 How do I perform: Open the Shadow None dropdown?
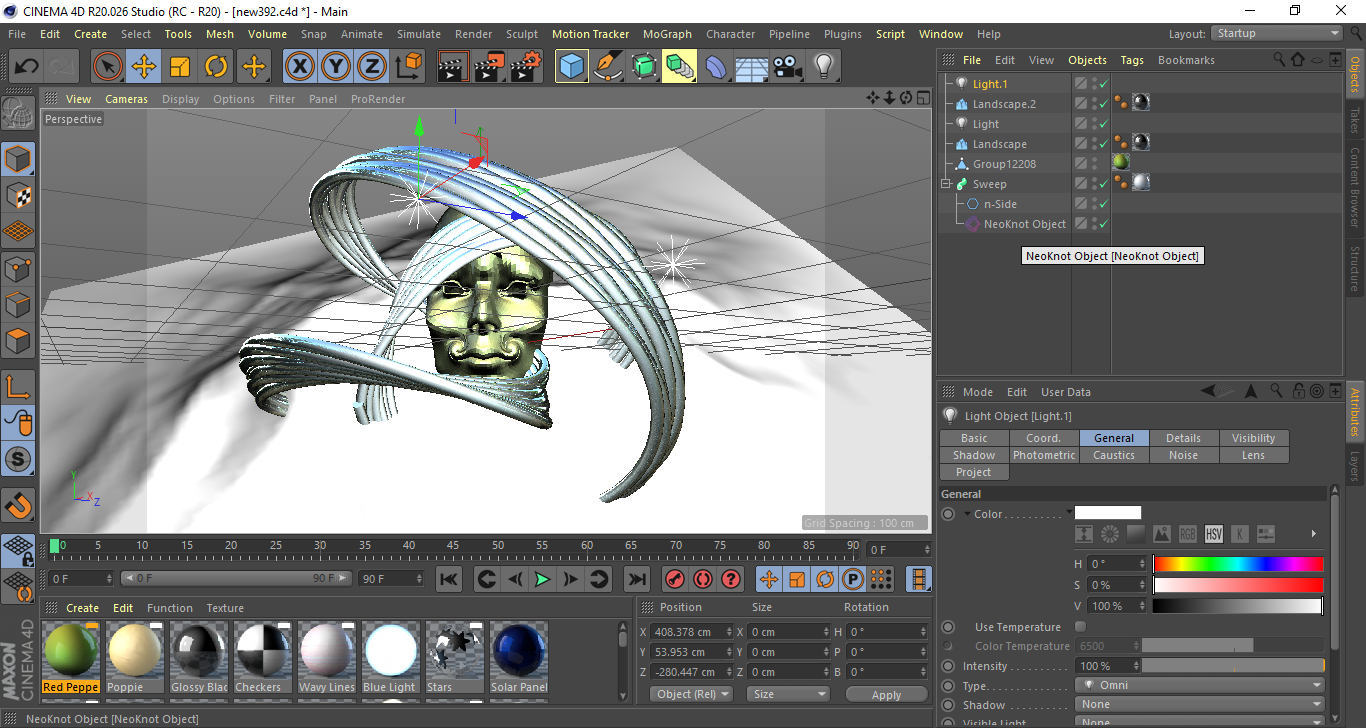tap(1200, 705)
